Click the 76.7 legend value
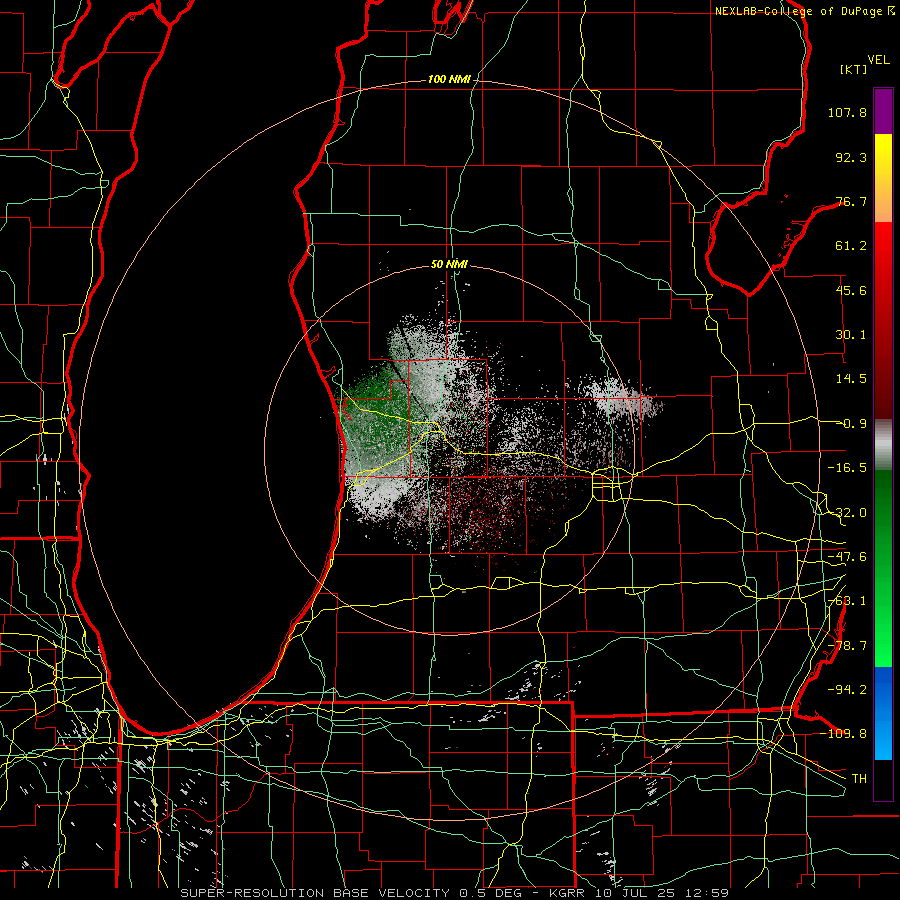Screen dimensions: 900x900 [851, 201]
